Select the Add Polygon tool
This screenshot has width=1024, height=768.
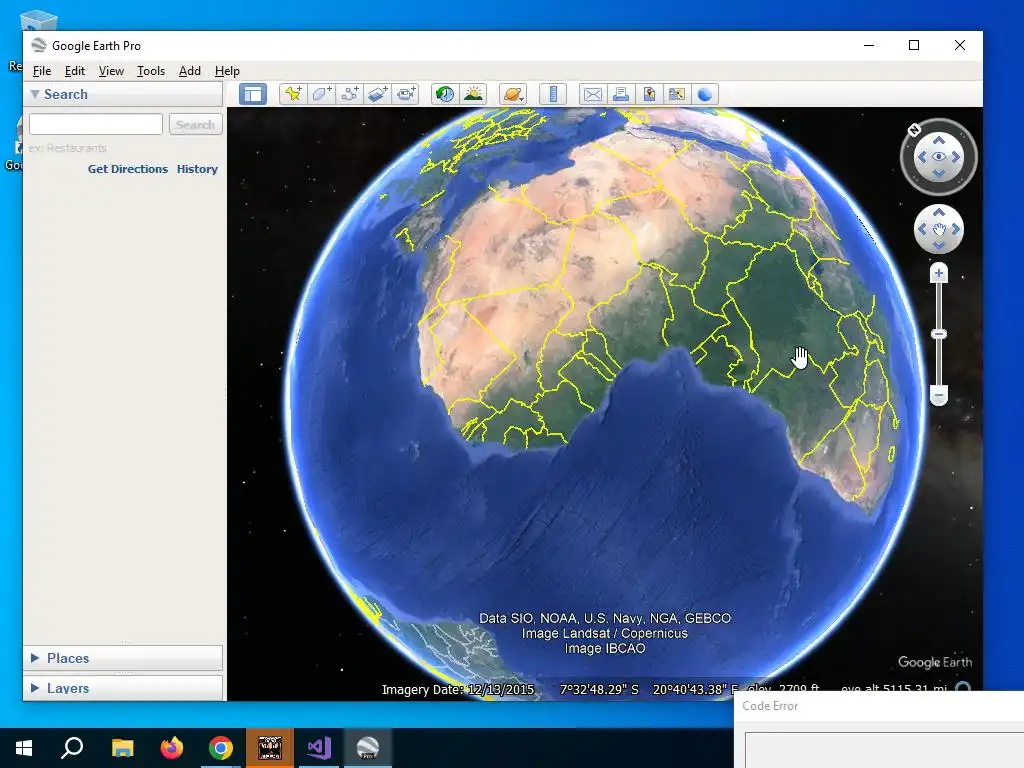click(321, 94)
